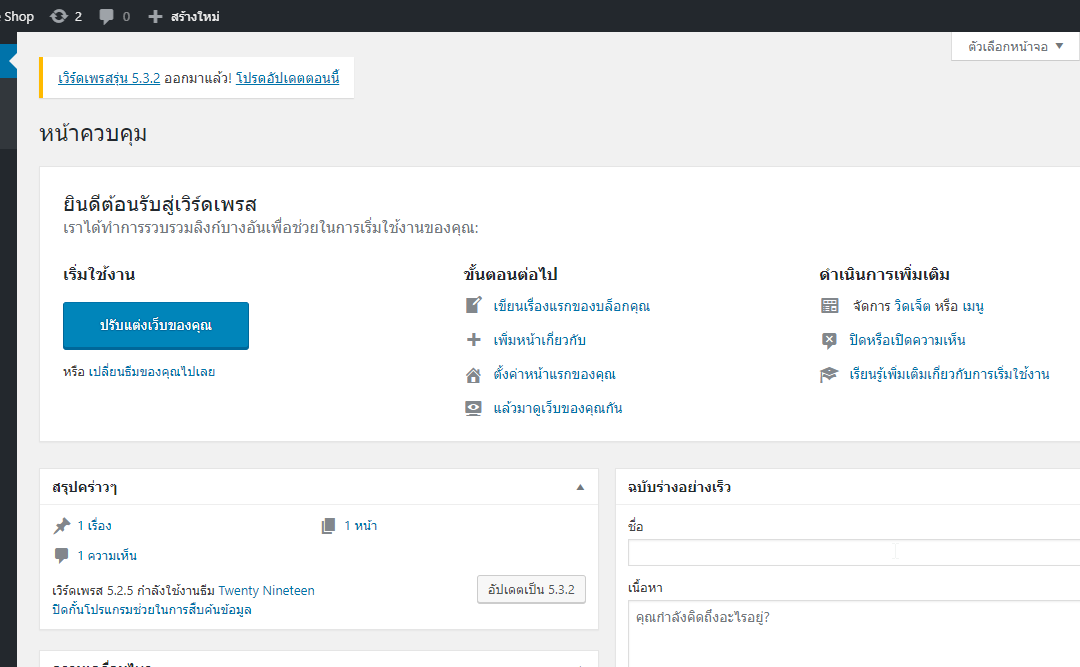Click the comment icon beside 1 ความเห็น
This screenshot has width=1080, height=667.
tap(61, 555)
